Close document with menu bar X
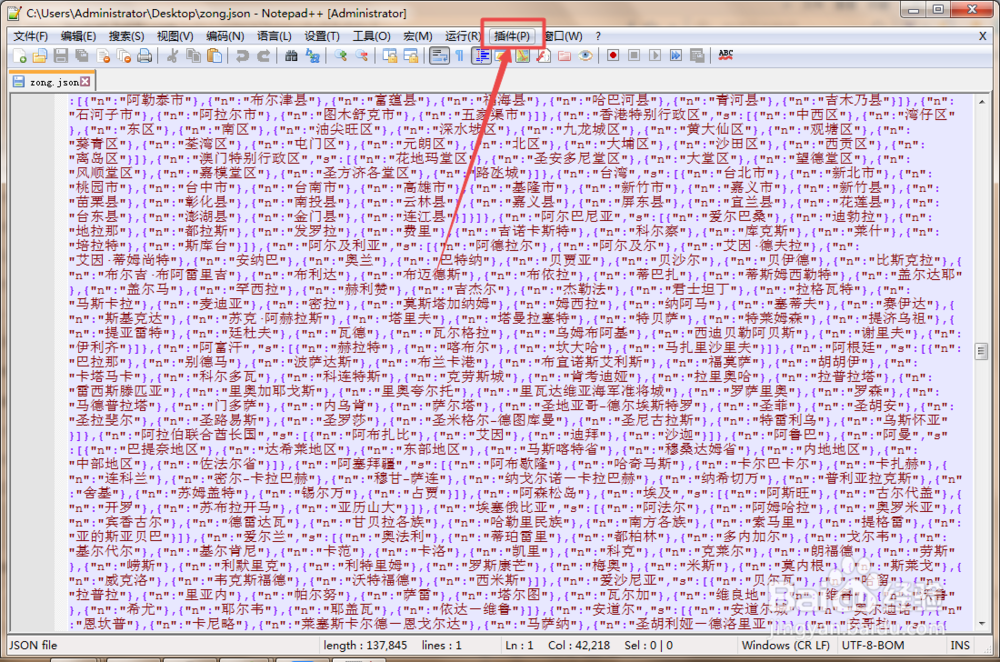 tap(983, 36)
